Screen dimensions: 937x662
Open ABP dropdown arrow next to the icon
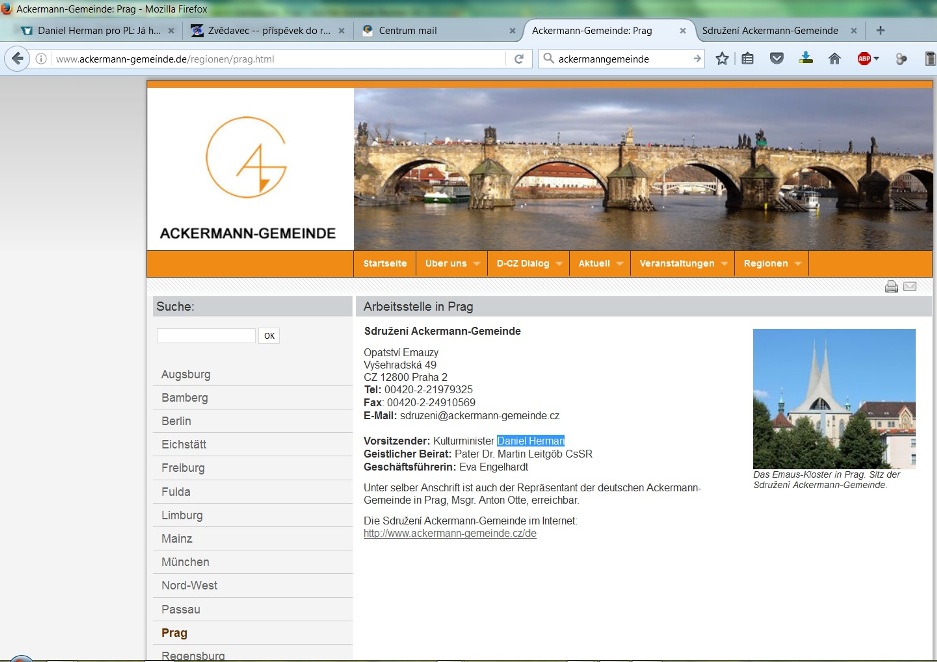click(876, 59)
